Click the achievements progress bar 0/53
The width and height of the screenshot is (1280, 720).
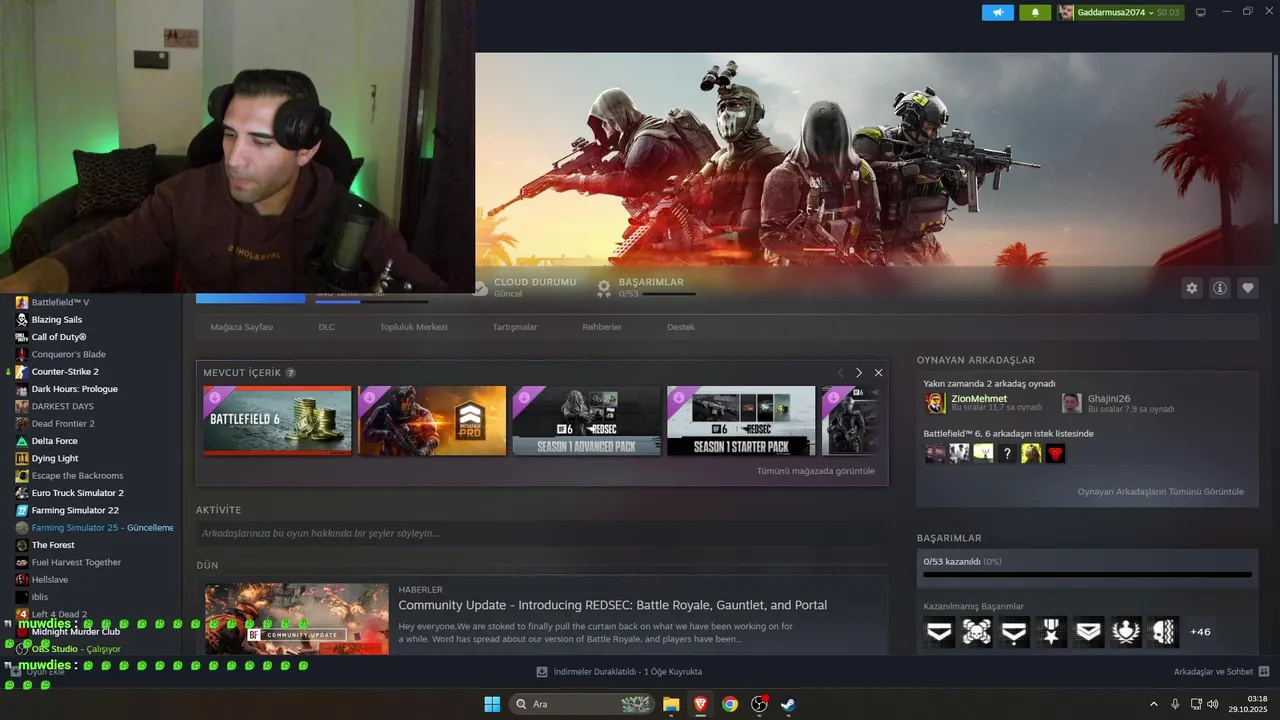(1087, 575)
